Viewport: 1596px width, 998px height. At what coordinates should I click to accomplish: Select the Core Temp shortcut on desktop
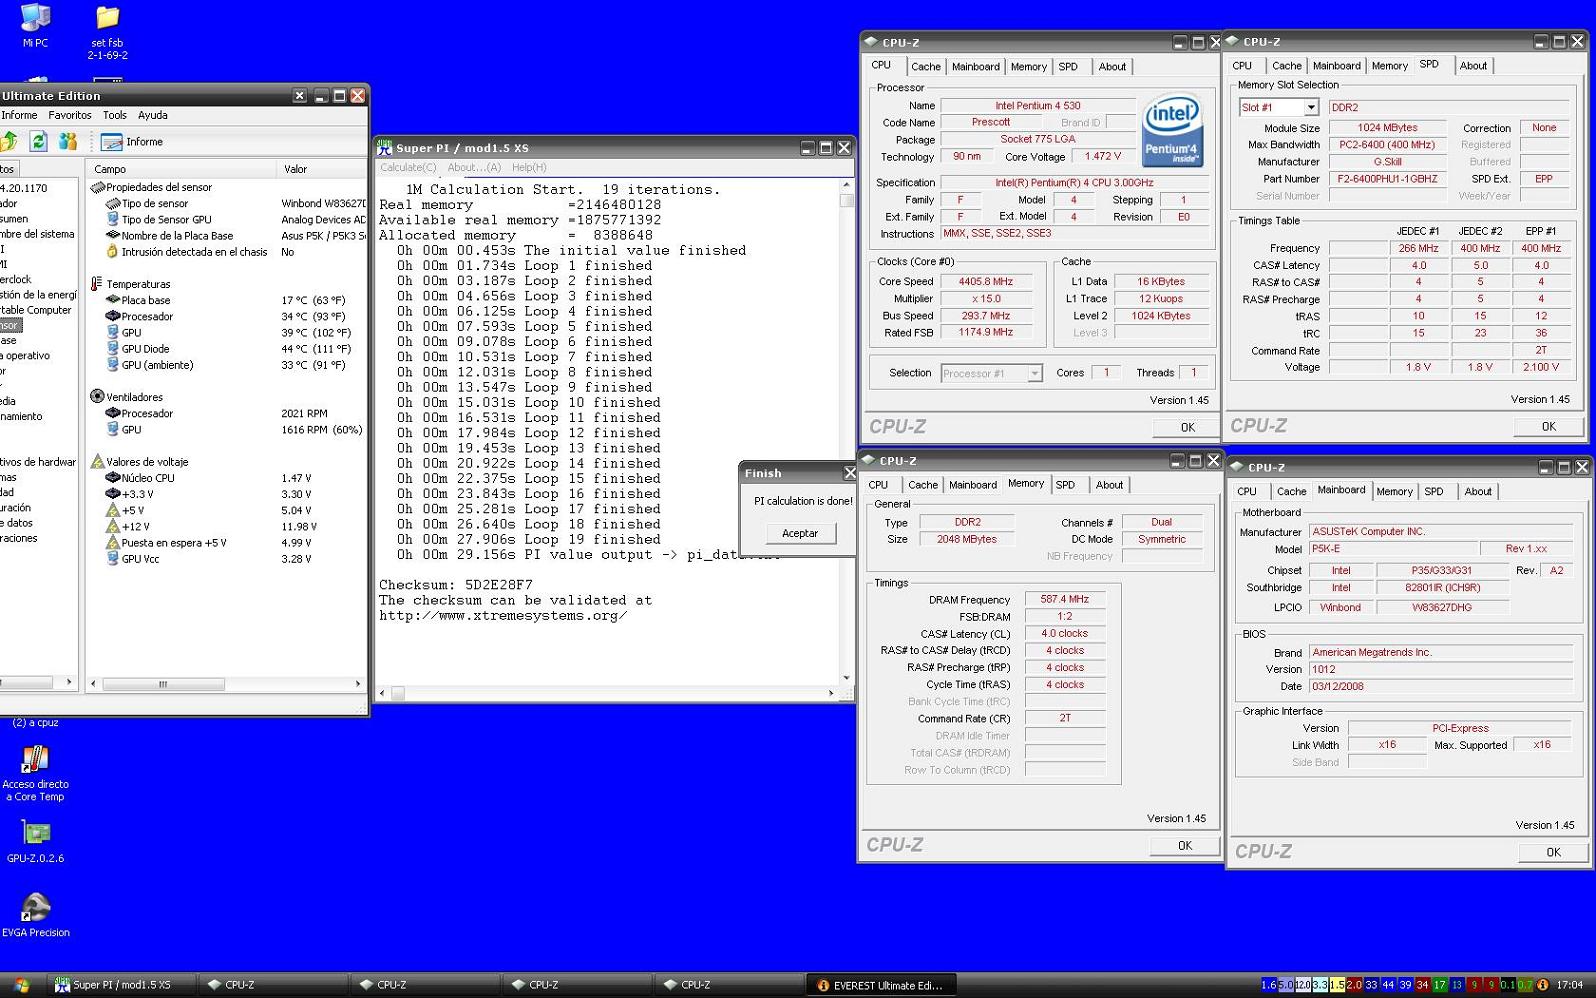coord(35,773)
